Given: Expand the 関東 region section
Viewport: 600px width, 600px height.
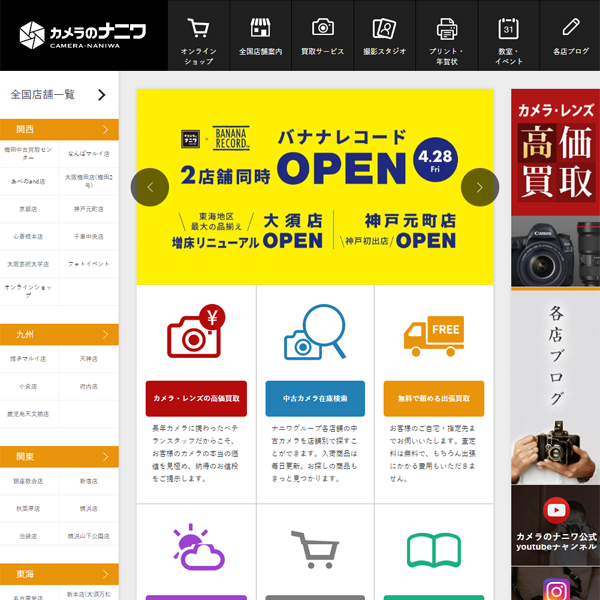Looking at the screenshot, I should coord(59,456).
